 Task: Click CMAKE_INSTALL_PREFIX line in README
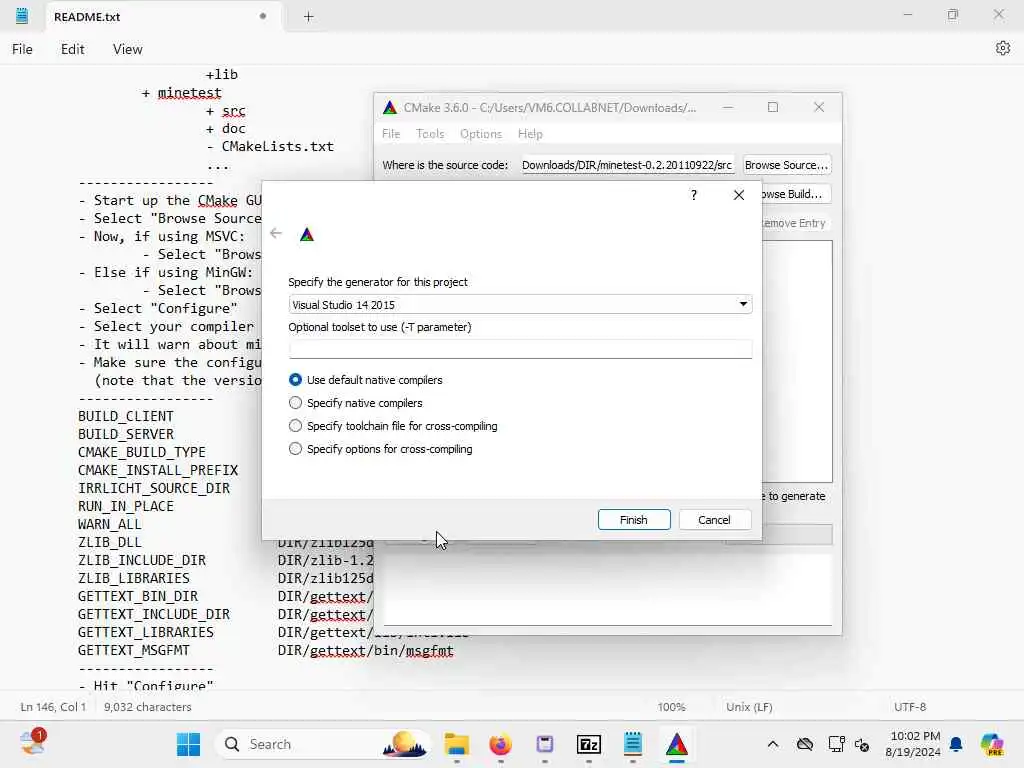point(157,470)
